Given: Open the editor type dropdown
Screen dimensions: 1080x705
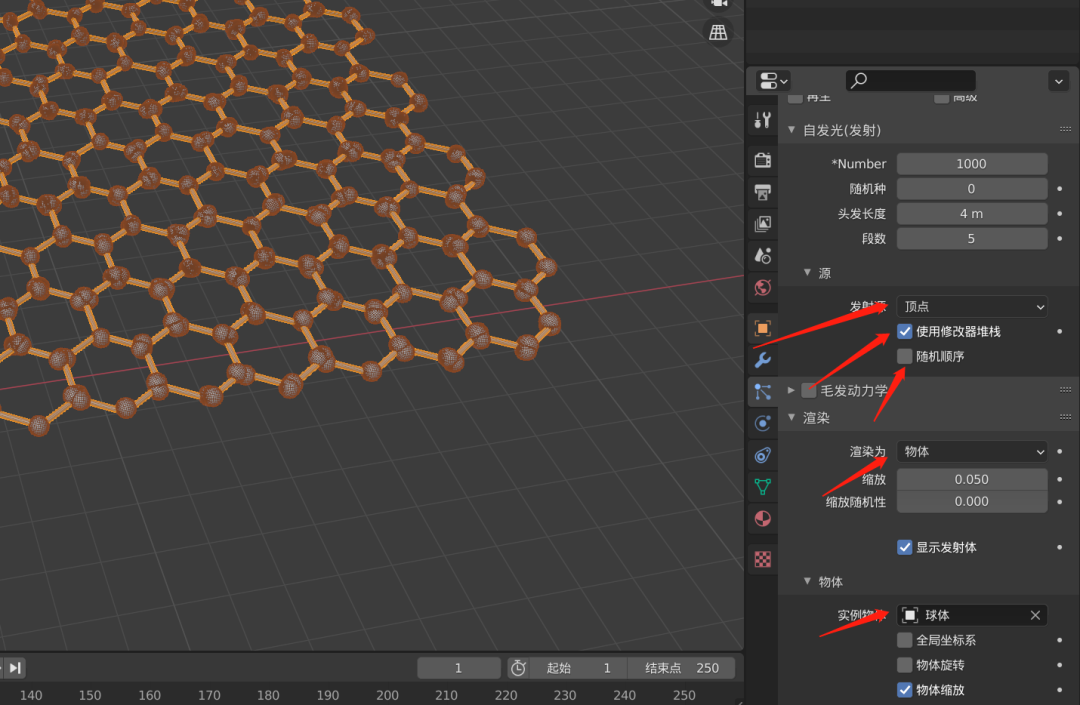Looking at the screenshot, I should [773, 81].
